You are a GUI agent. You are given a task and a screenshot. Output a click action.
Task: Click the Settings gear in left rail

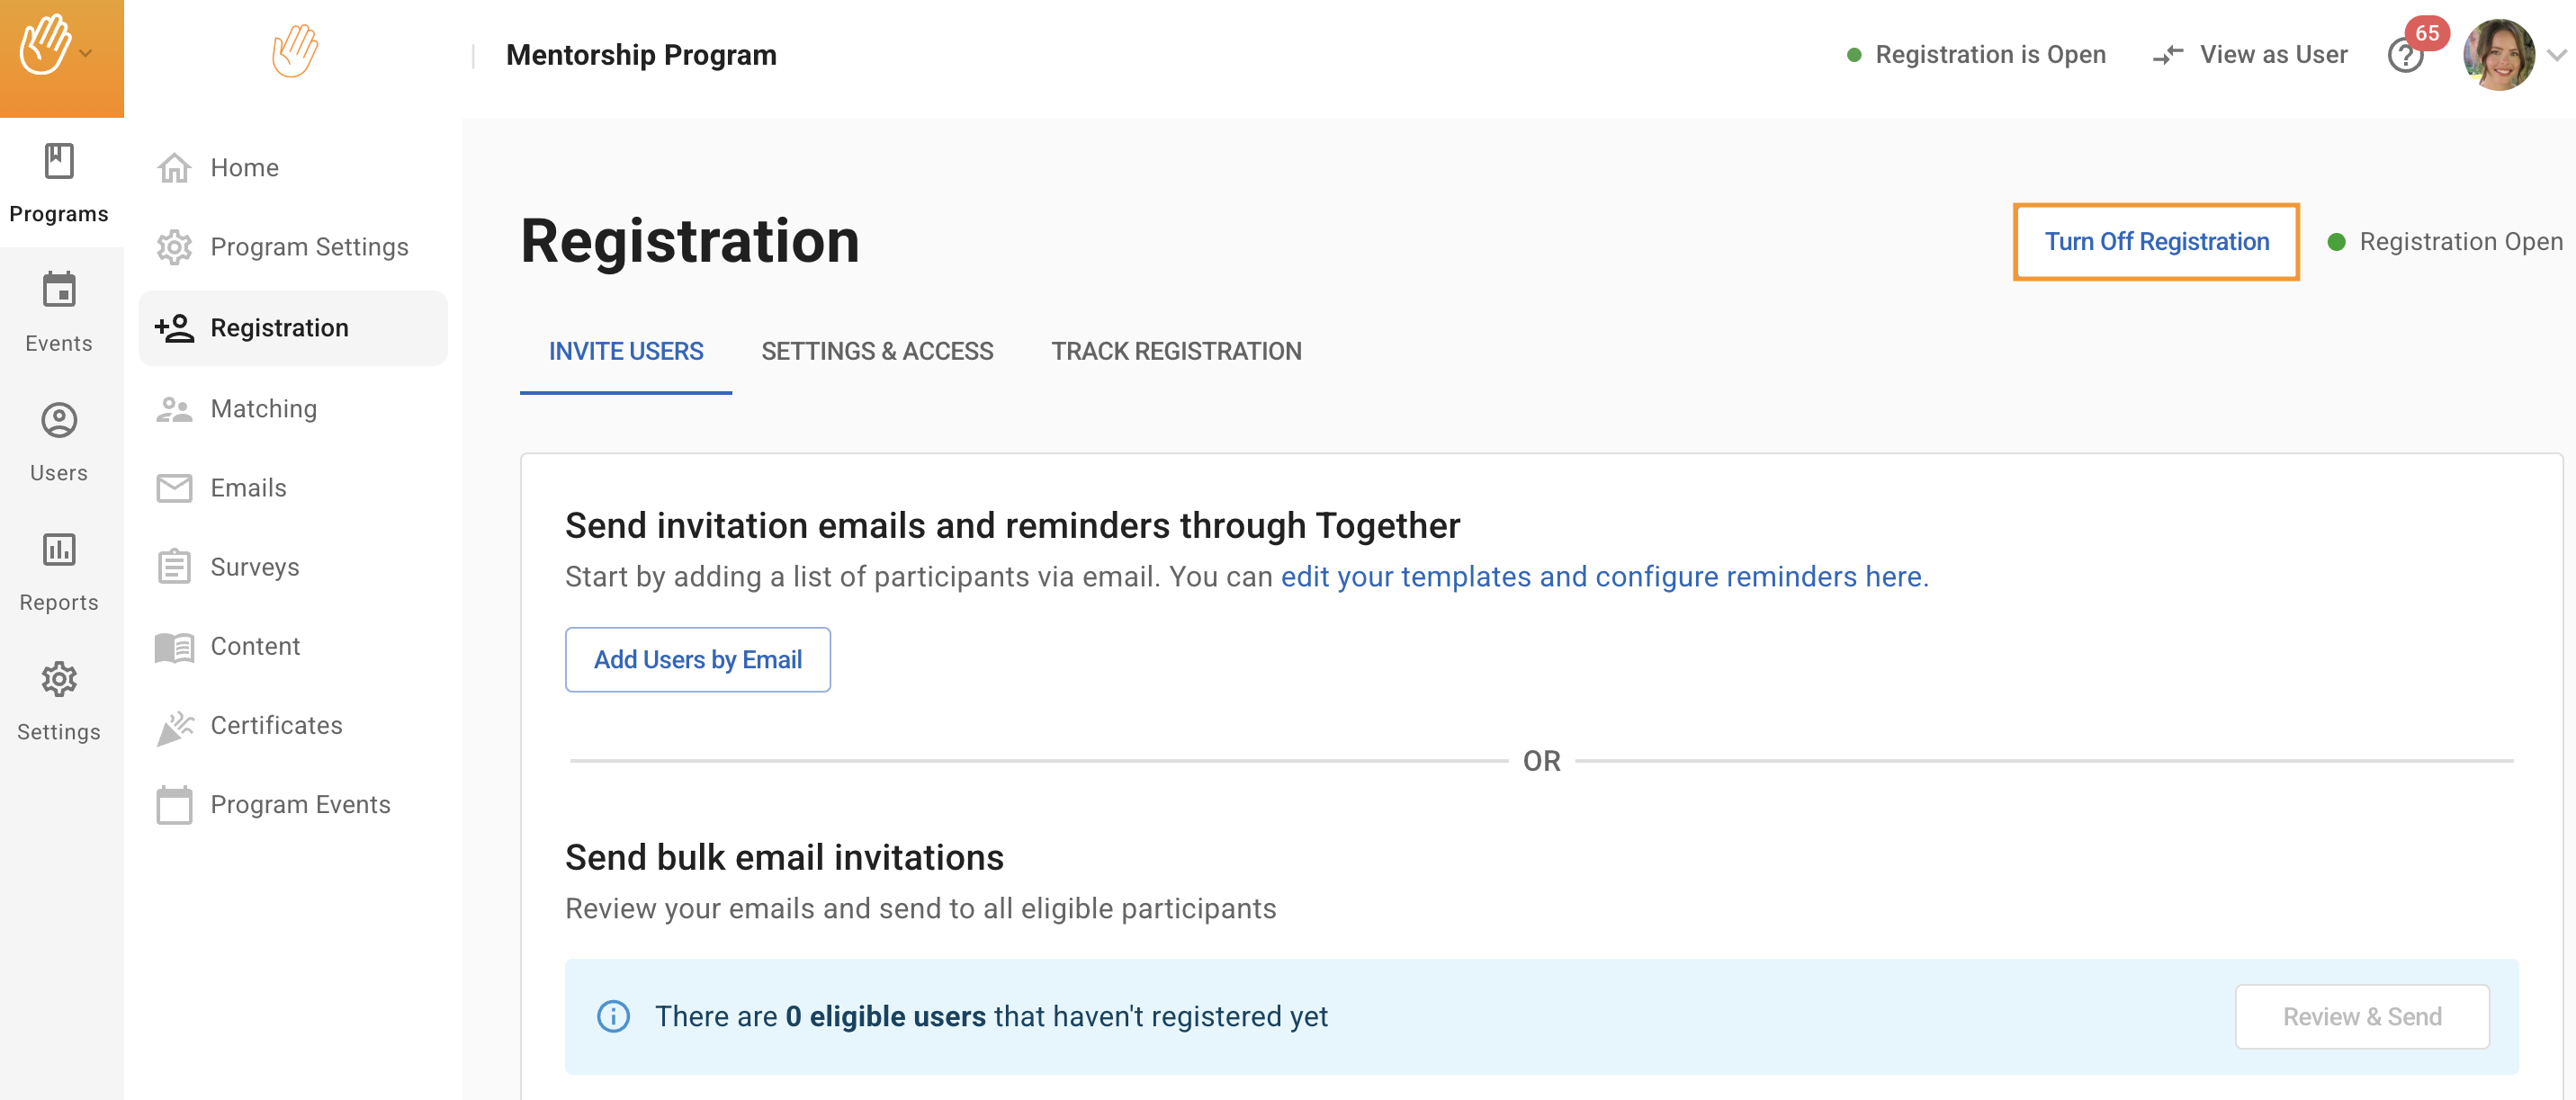click(x=59, y=679)
